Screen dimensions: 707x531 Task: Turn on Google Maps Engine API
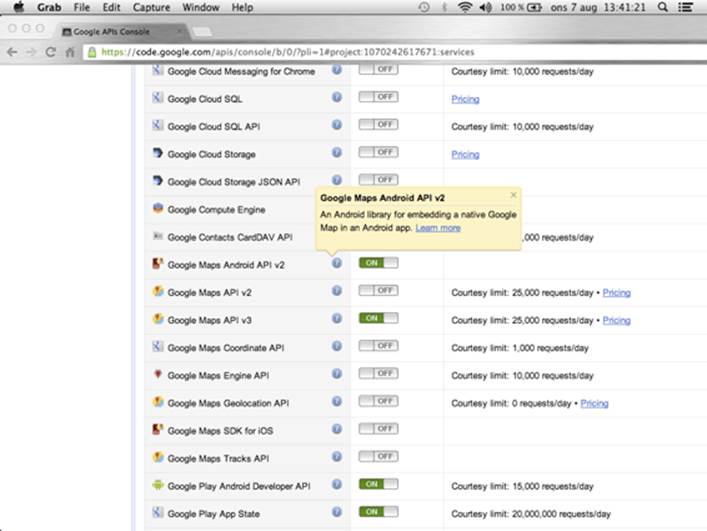pyautogui.click(x=378, y=374)
